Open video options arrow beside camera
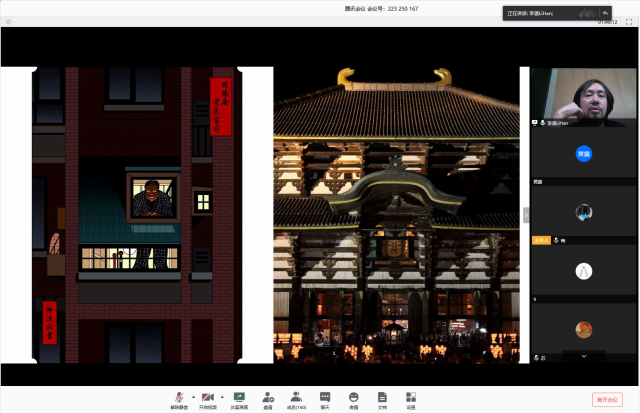Screen dimensions: 640x413 [221, 395]
